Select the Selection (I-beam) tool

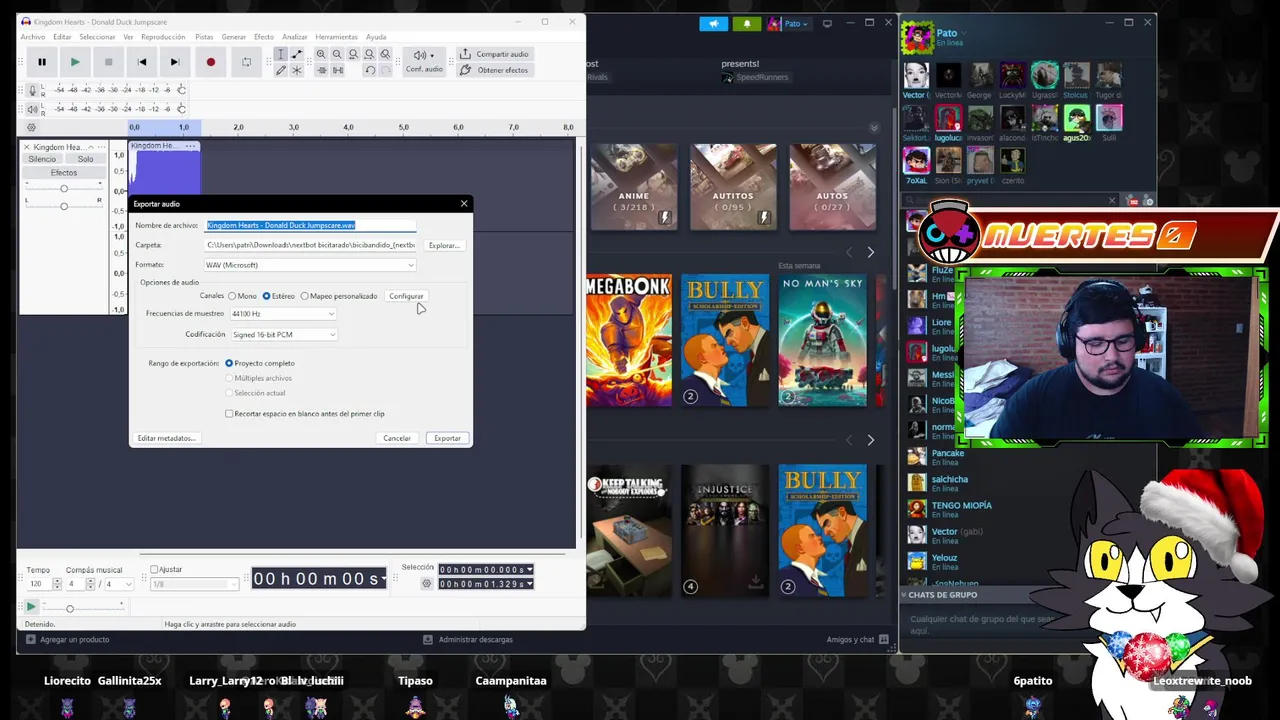[281, 54]
